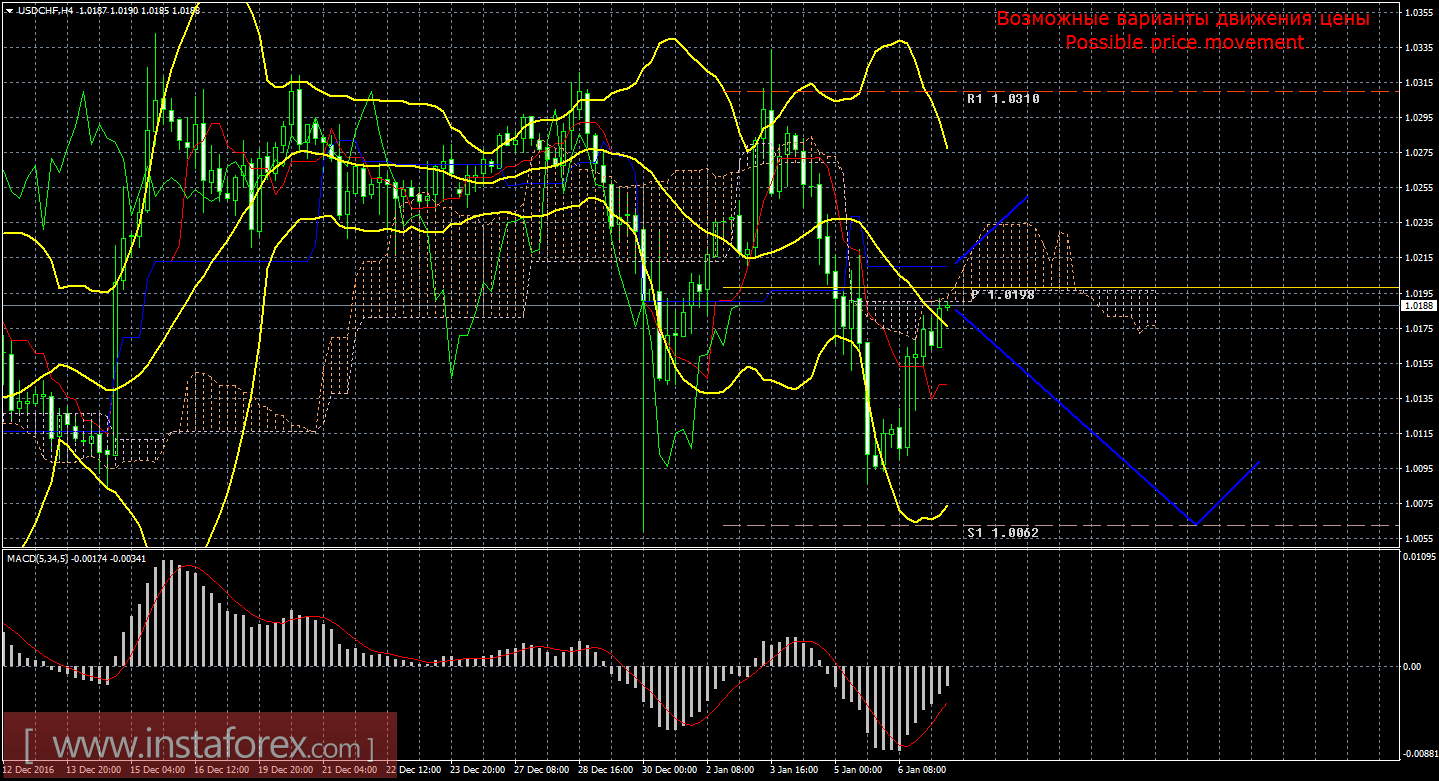The image size is (1439, 781).
Task: Click the 28 Dec 16:00 time label
Action: pos(603,771)
